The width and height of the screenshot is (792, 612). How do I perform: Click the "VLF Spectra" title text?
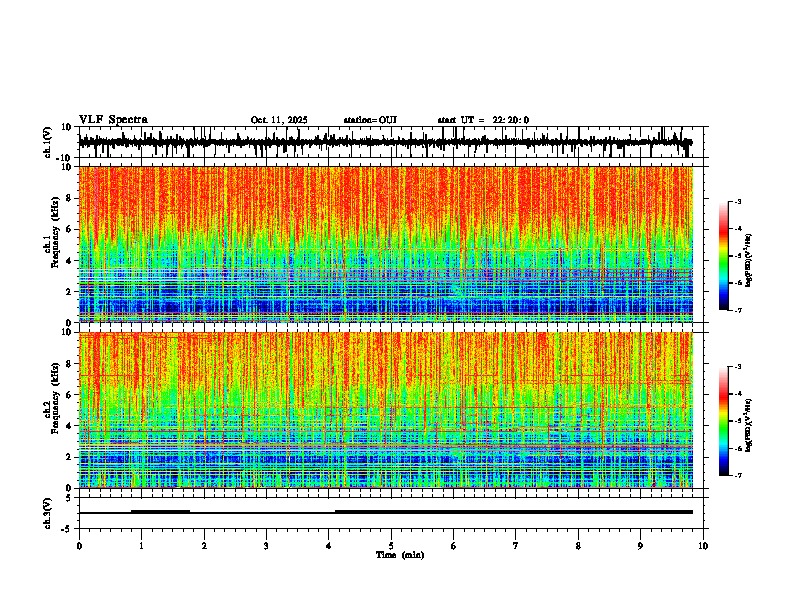[x=113, y=120]
